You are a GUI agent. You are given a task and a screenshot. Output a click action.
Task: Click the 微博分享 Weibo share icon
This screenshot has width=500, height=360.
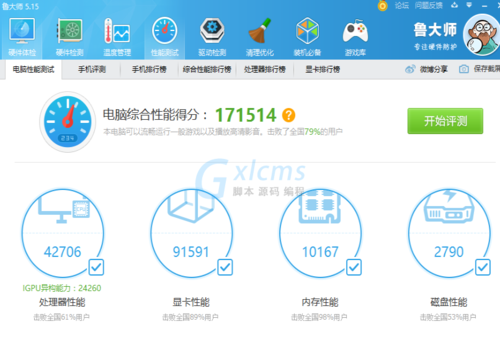(x=410, y=69)
